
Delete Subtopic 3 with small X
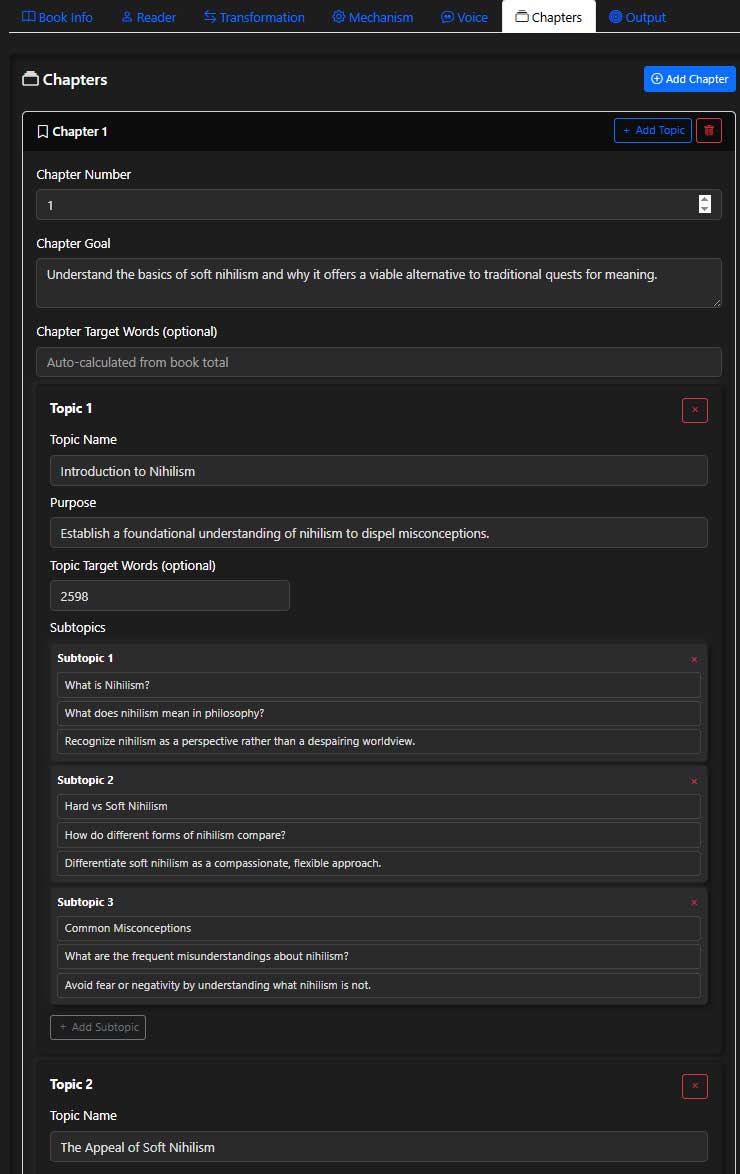pos(694,903)
